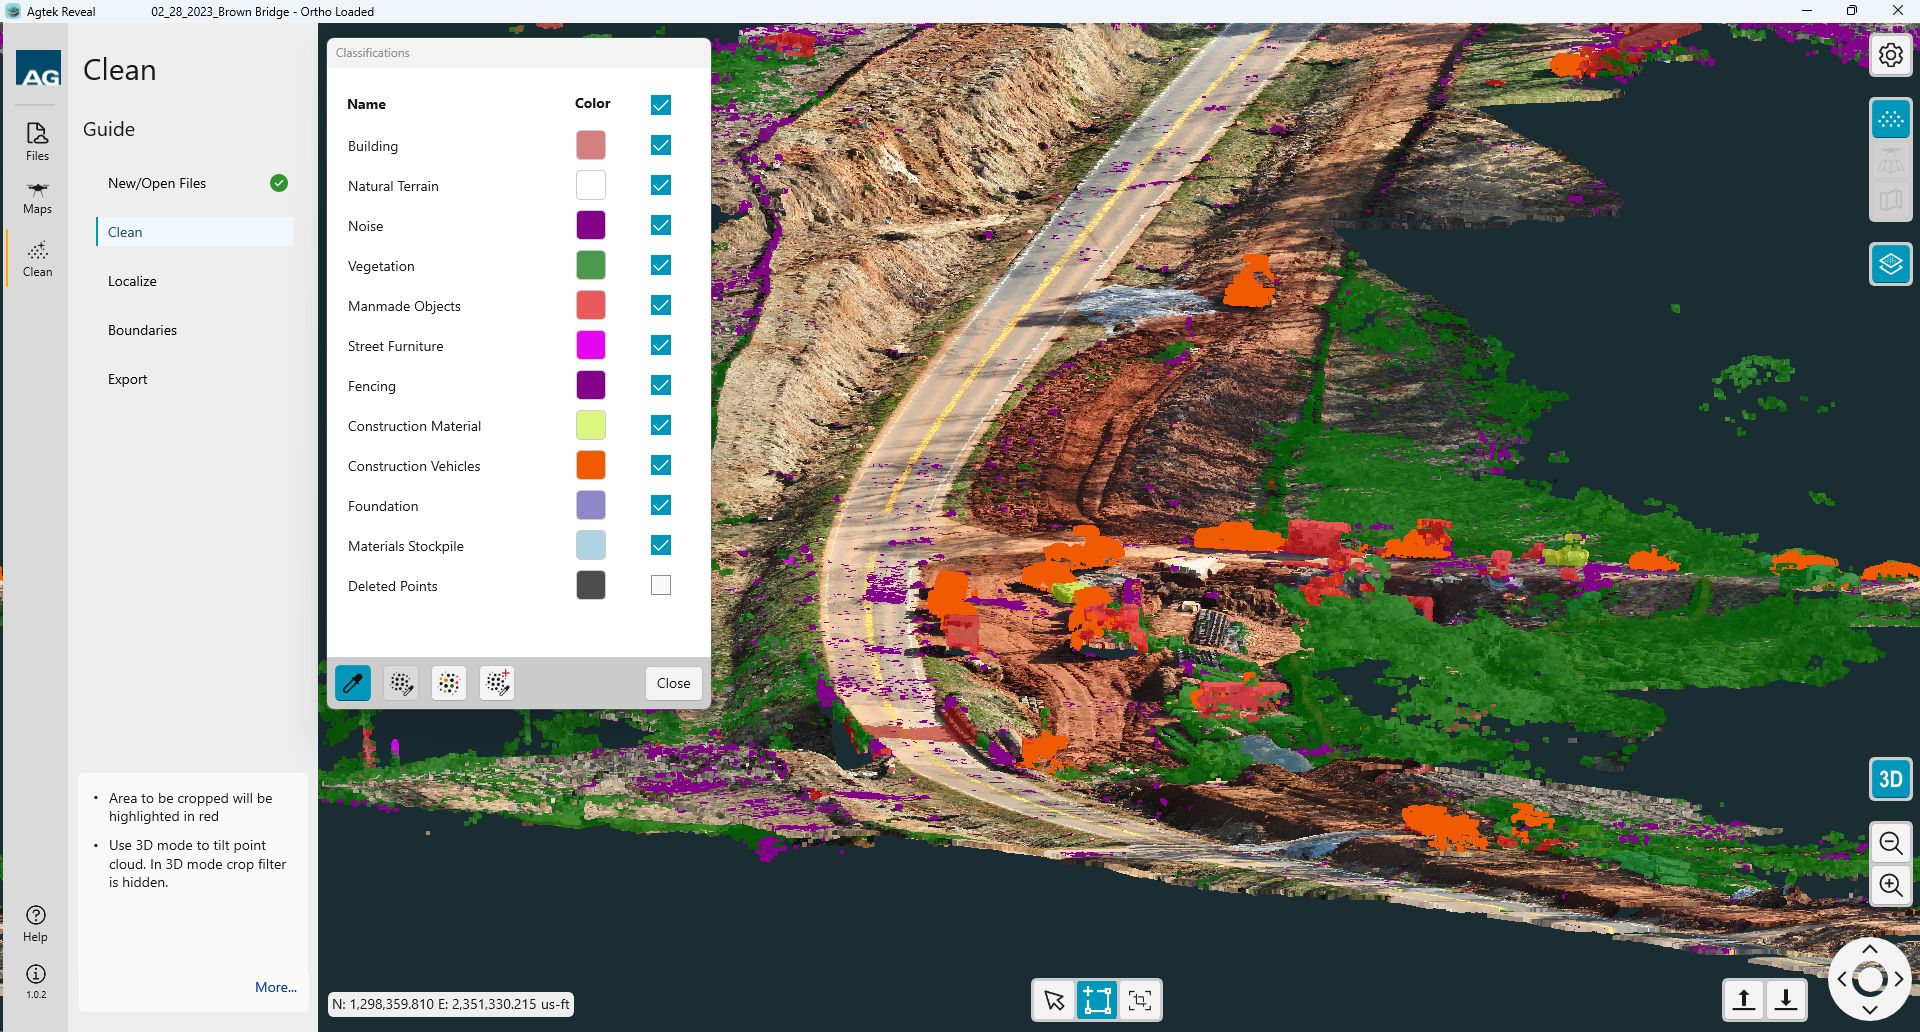This screenshot has width=1920, height=1032.
Task: Click the Construction Vehicles orange color swatch
Action: (x=591, y=465)
